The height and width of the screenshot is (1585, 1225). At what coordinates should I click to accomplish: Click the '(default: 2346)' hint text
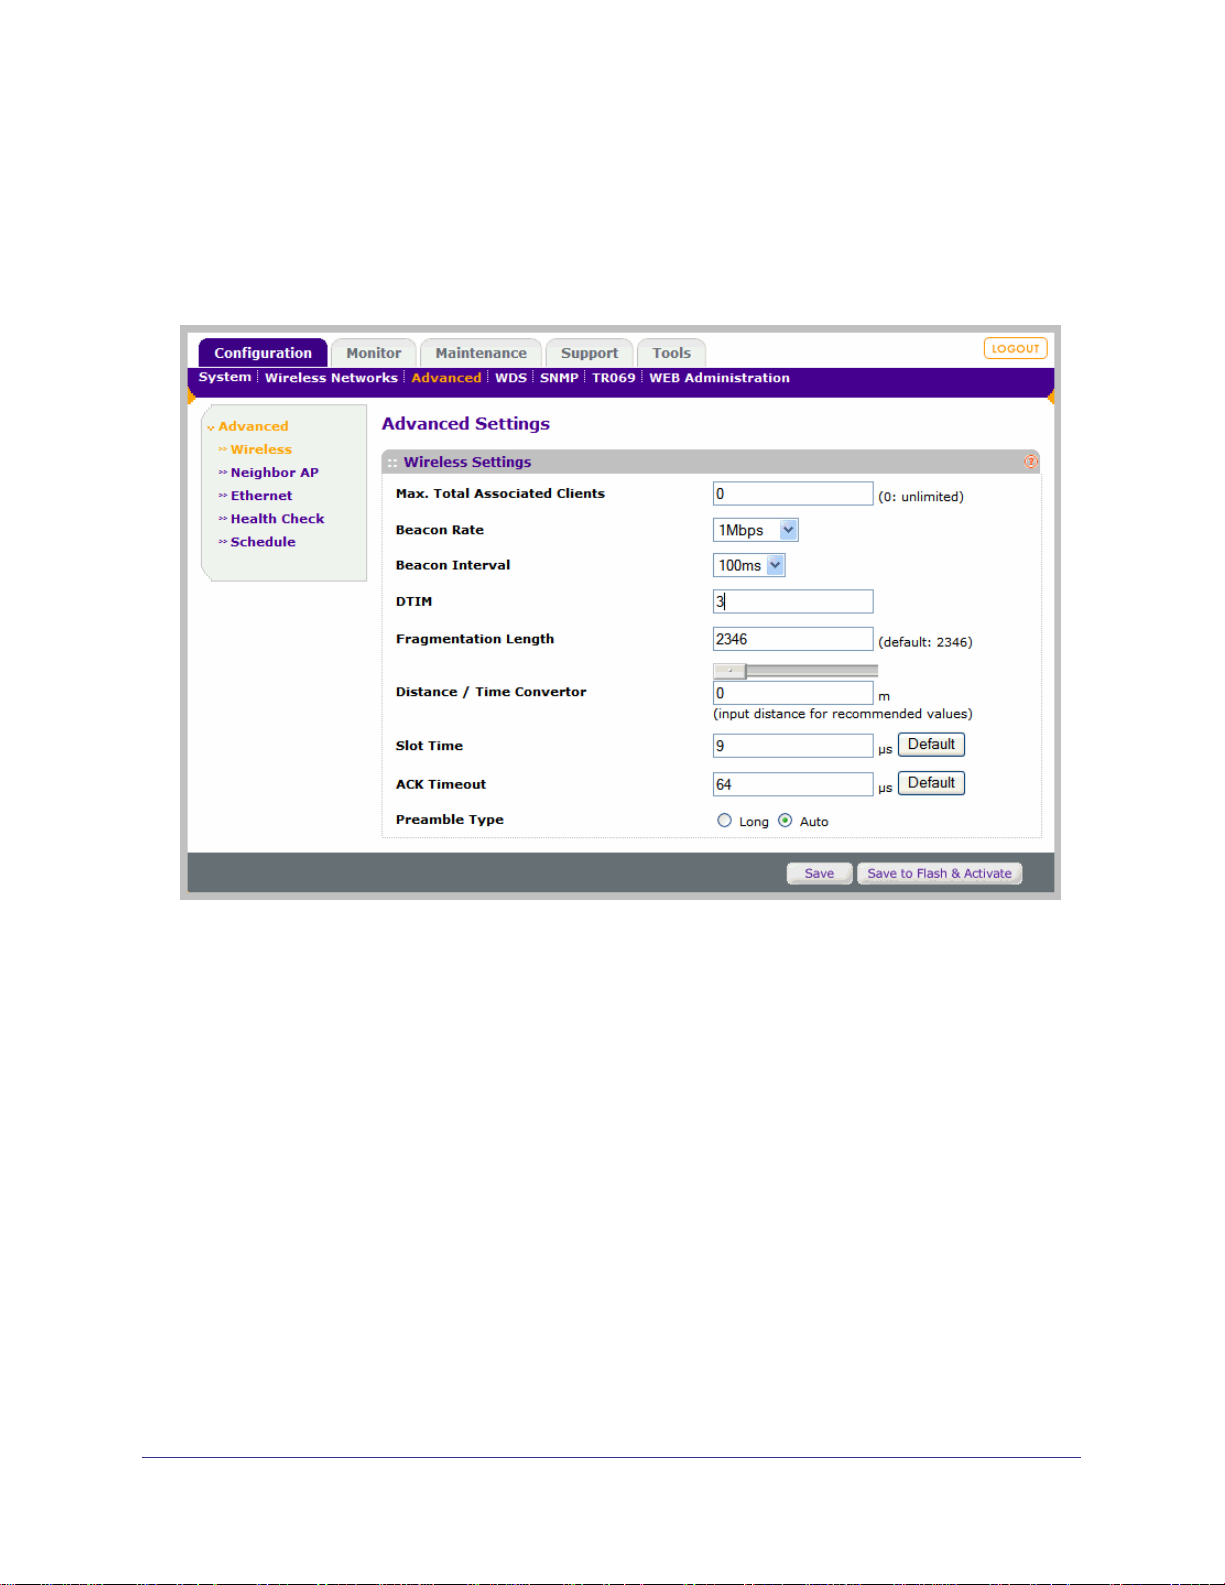pos(925,642)
